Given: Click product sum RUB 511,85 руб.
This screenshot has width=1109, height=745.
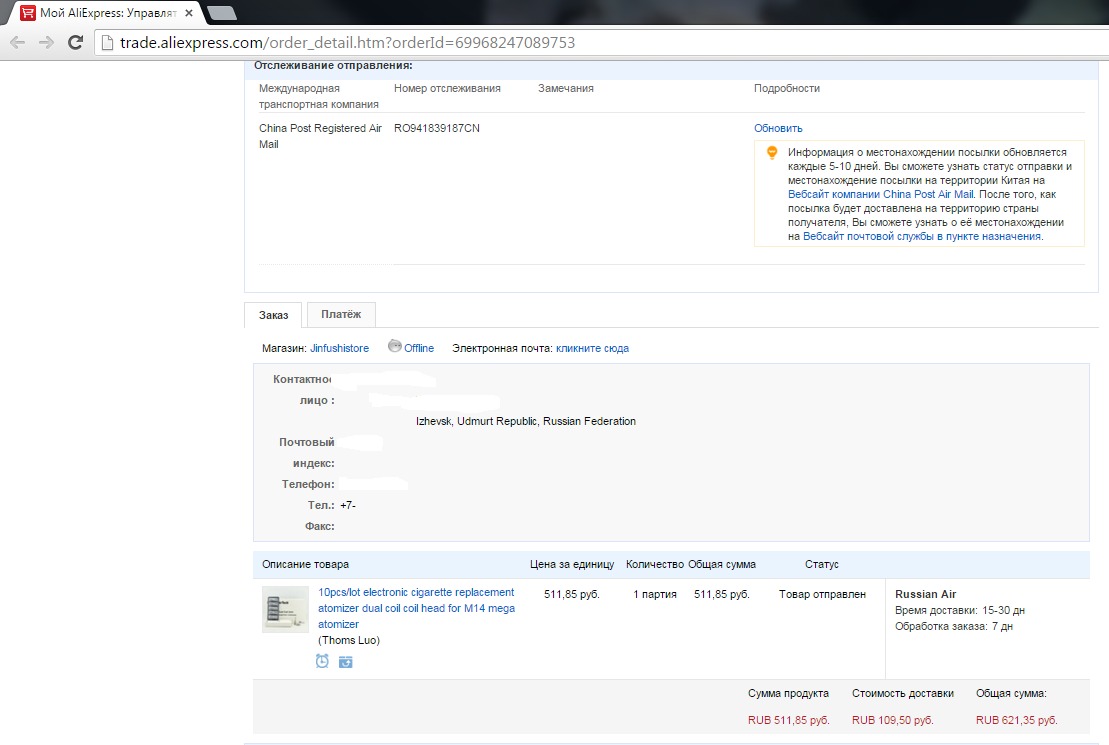Looking at the screenshot, I should [789, 720].
